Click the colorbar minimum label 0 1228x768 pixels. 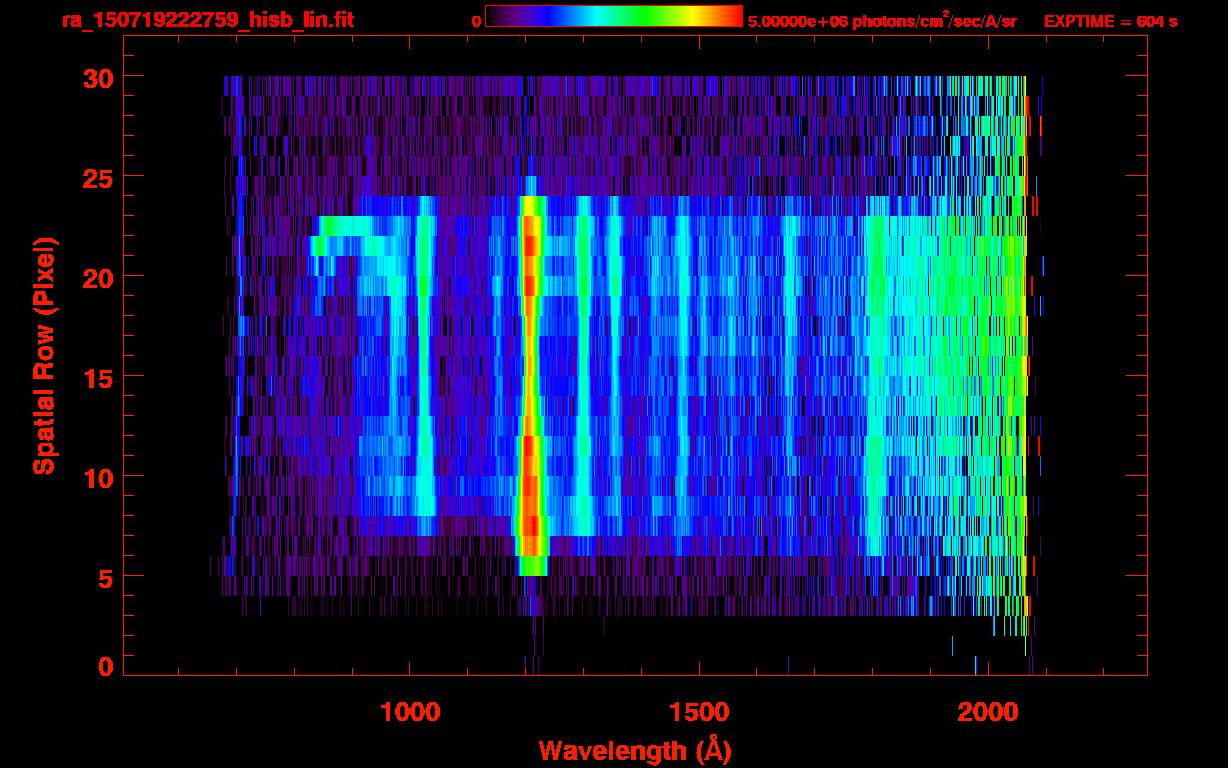476,21
